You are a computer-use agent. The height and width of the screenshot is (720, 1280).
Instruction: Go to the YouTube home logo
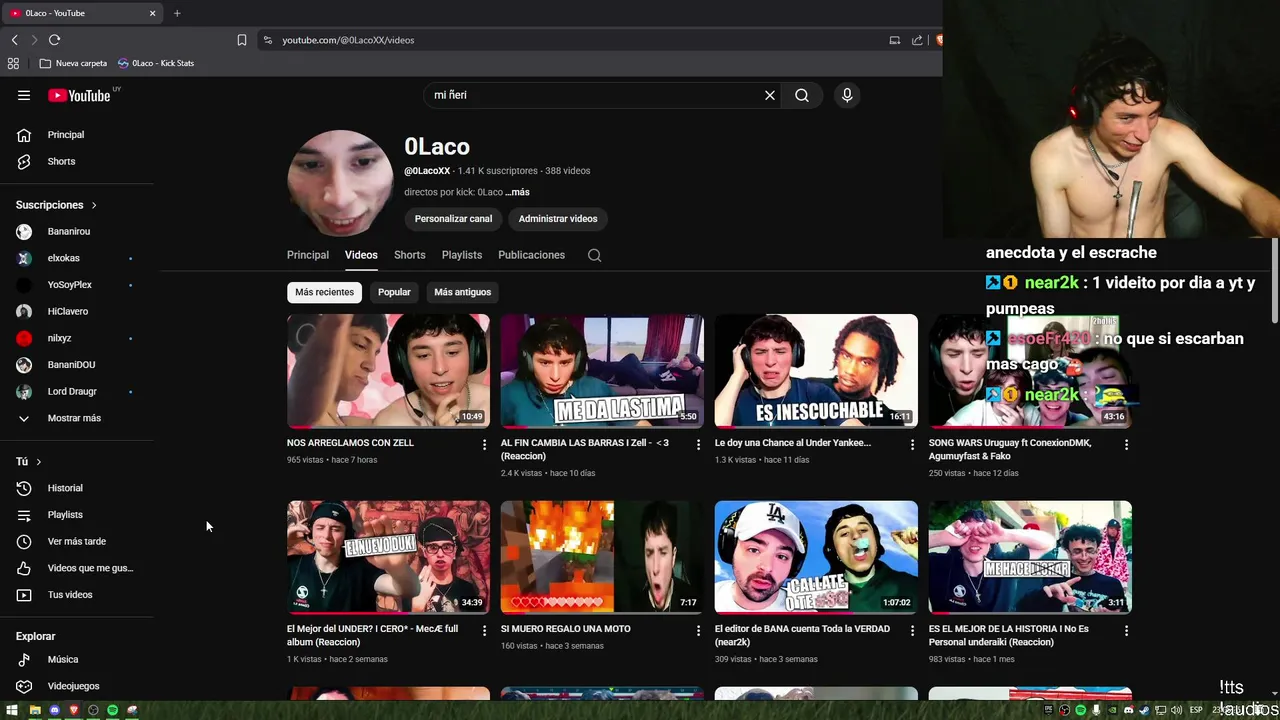(x=79, y=95)
